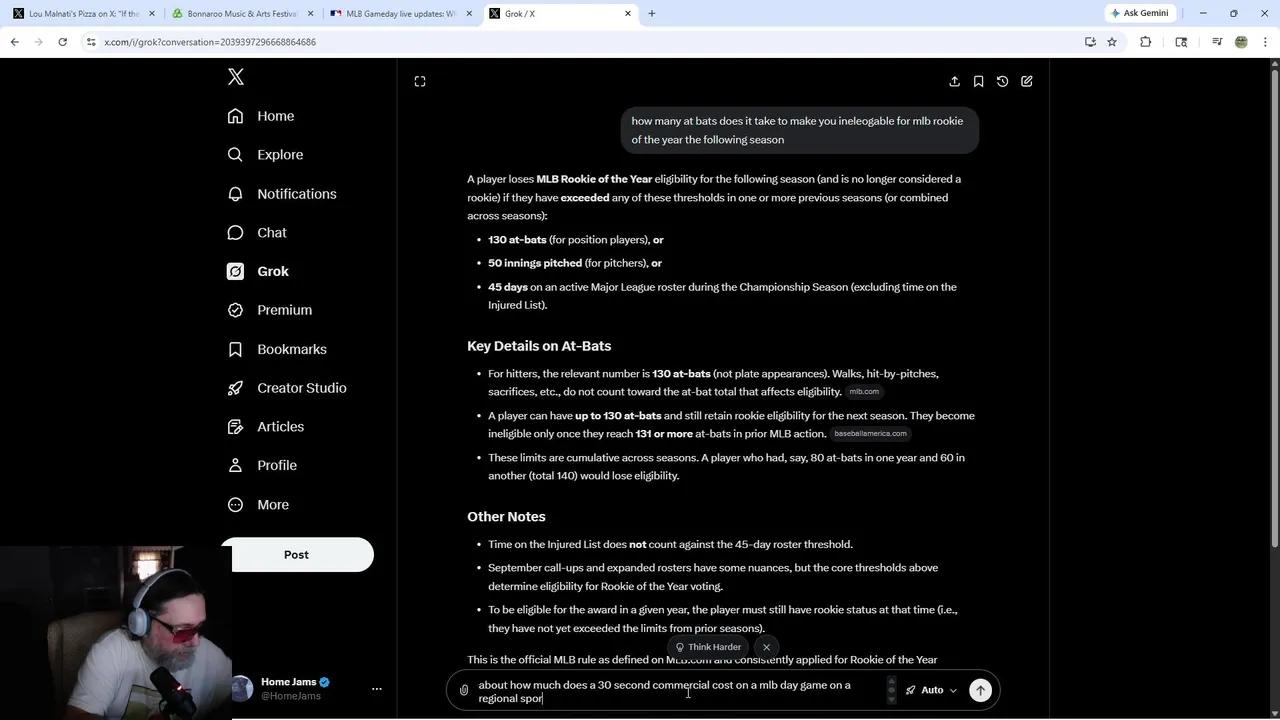The image size is (1280, 720).
Task: Open the install app icon in address bar
Action: (x=1090, y=42)
